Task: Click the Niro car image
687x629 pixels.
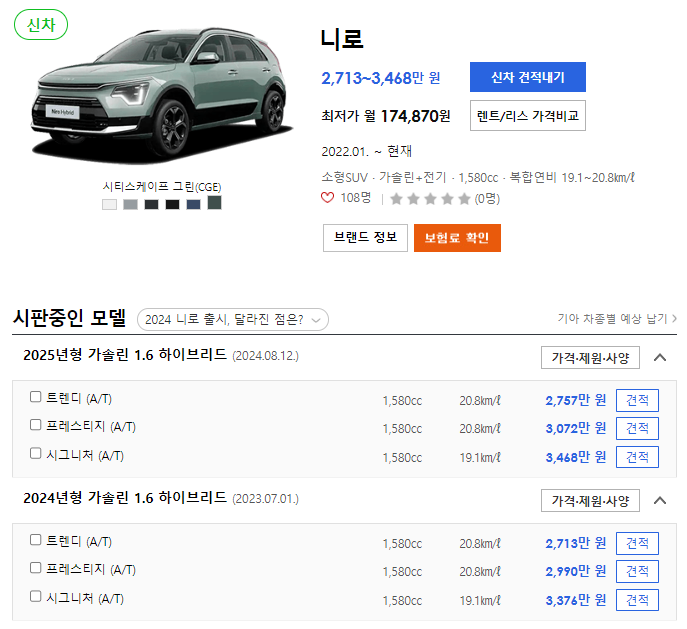Action: click(161, 94)
